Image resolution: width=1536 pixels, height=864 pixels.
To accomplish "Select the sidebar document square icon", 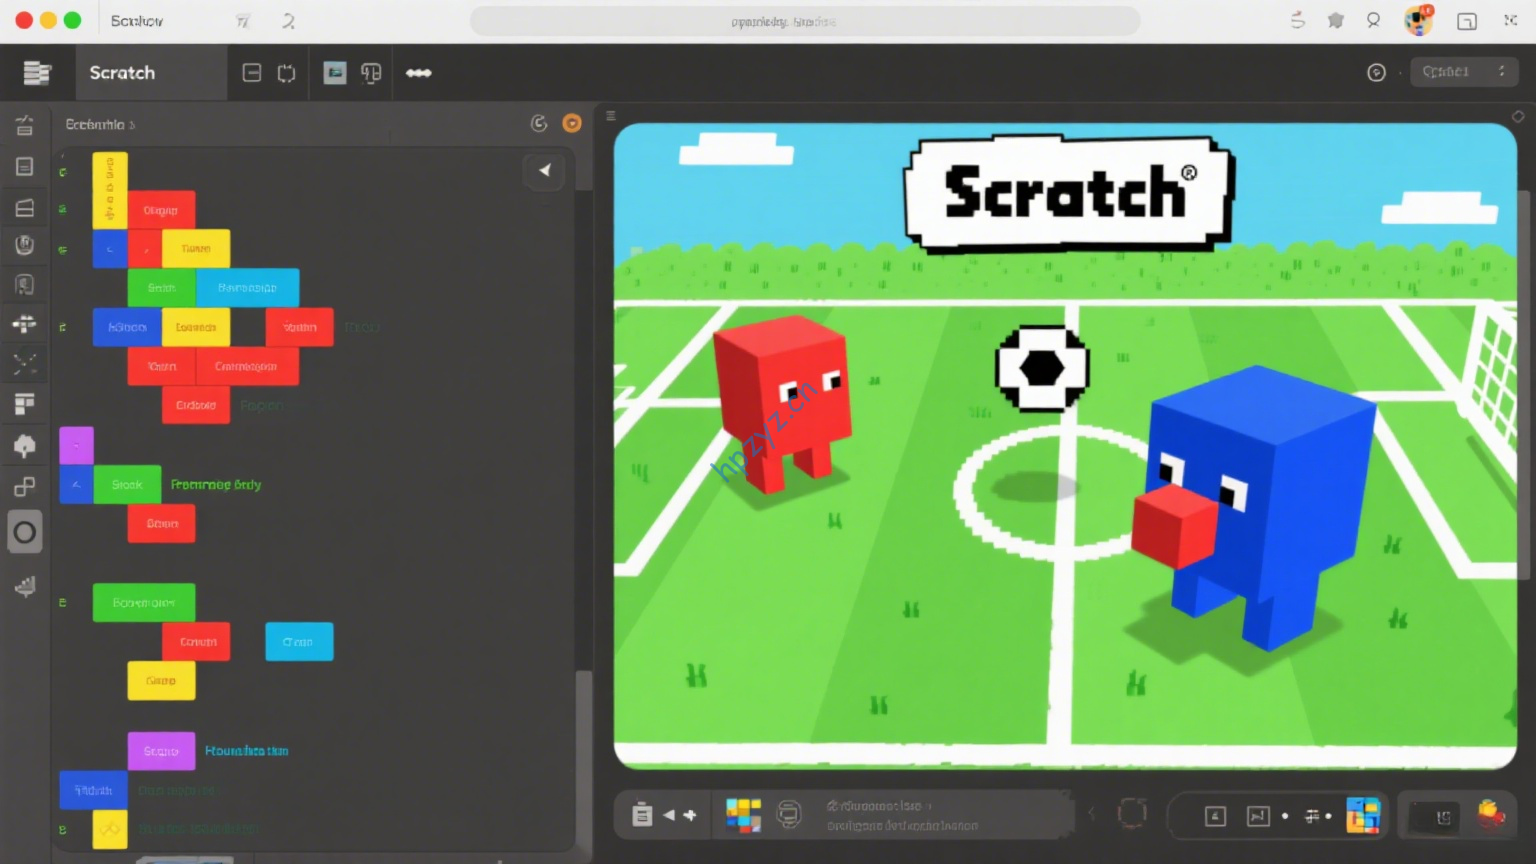I will [x=25, y=166].
